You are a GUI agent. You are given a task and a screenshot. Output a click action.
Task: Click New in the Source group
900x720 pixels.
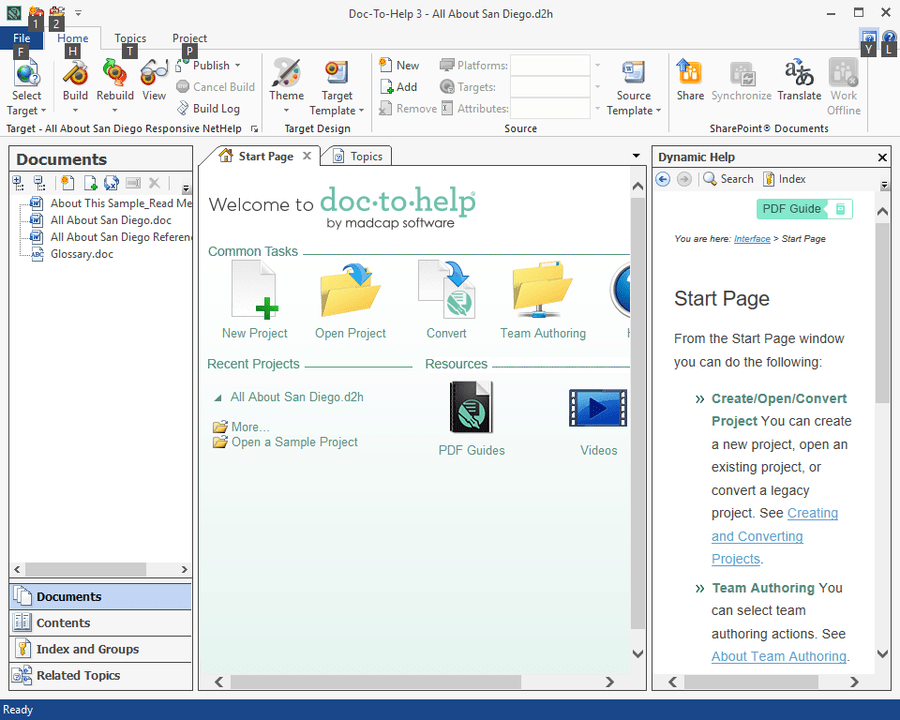point(399,65)
